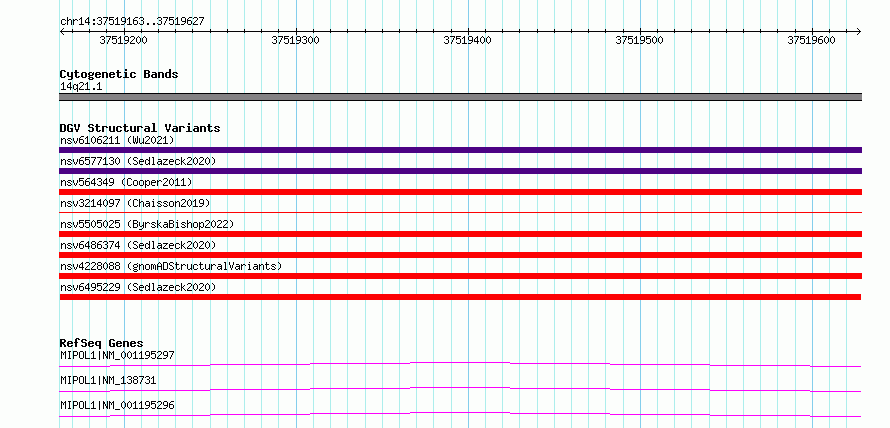Click the red bar for nsv6495229
Image resolution: width=890 pixels, height=428 pixels.
(460, 297)
